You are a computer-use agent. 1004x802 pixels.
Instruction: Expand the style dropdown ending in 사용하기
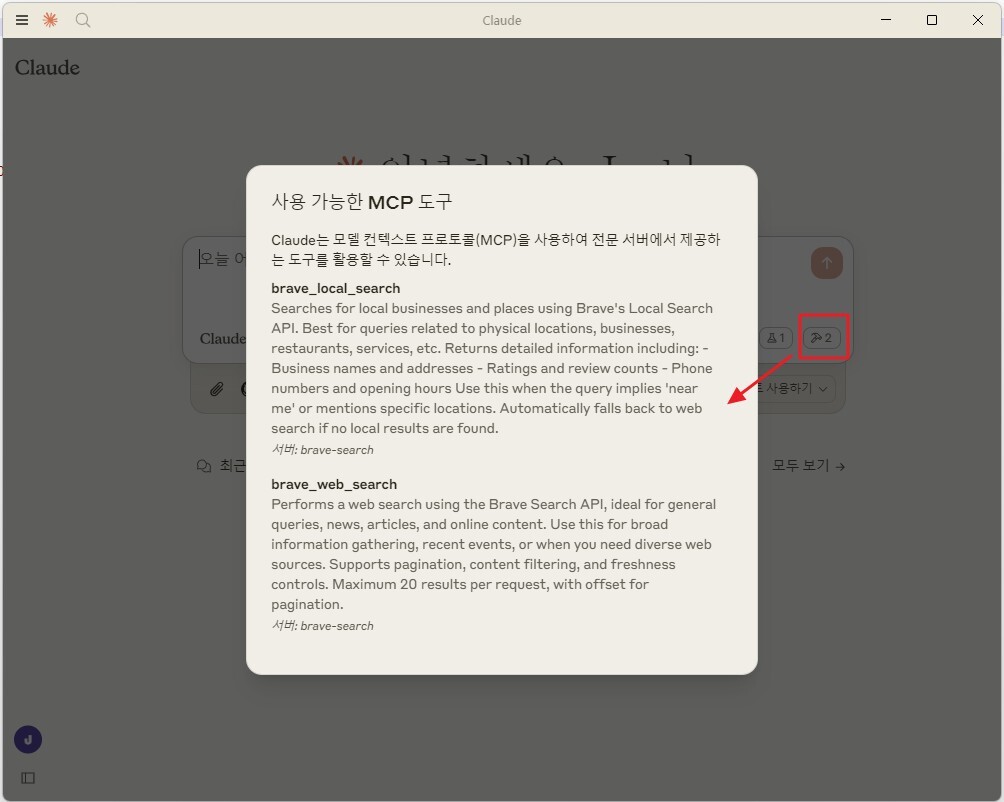(x=796, y=388)
